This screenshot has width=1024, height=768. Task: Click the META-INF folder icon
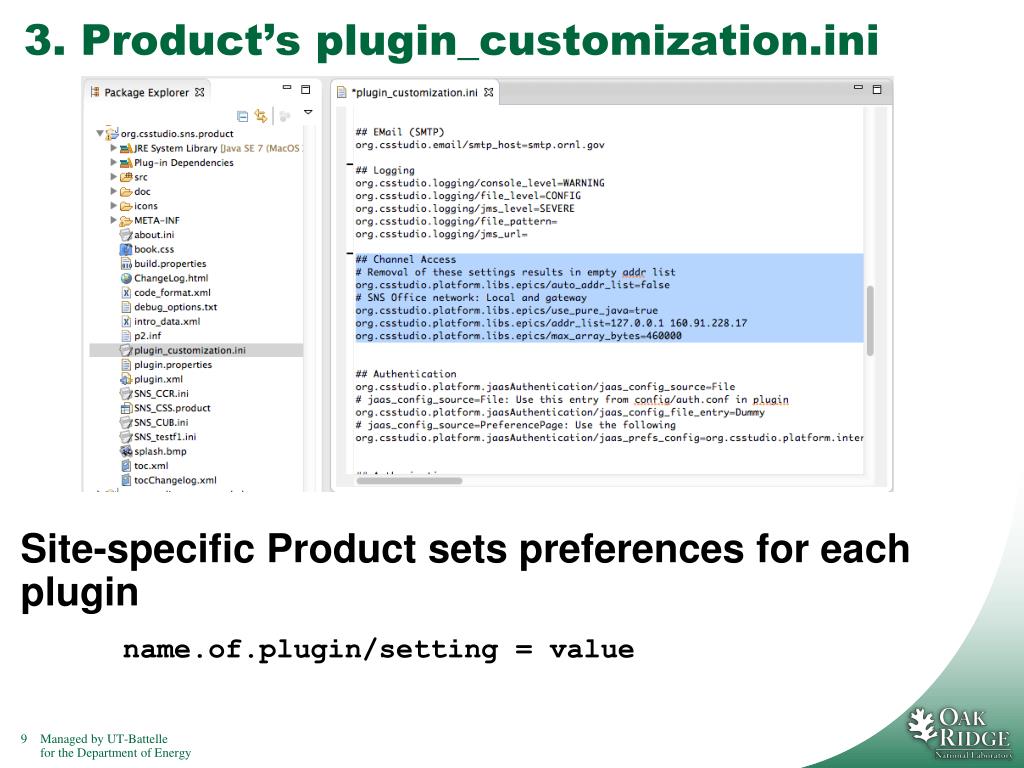[126, 220]
